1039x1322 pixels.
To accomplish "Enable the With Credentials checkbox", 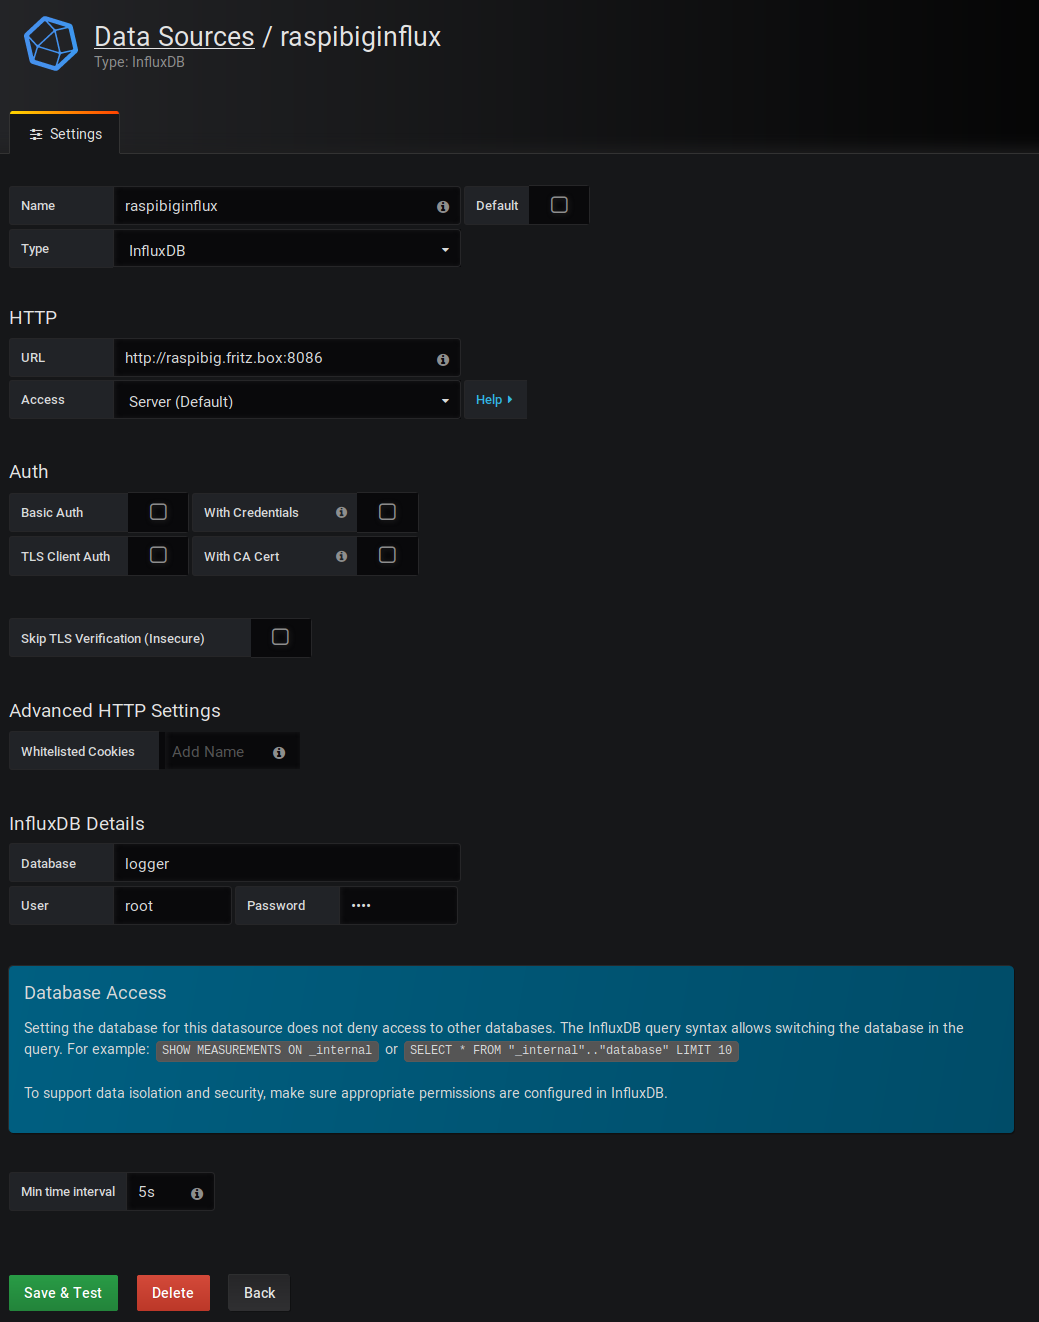I will coord(387,512).
